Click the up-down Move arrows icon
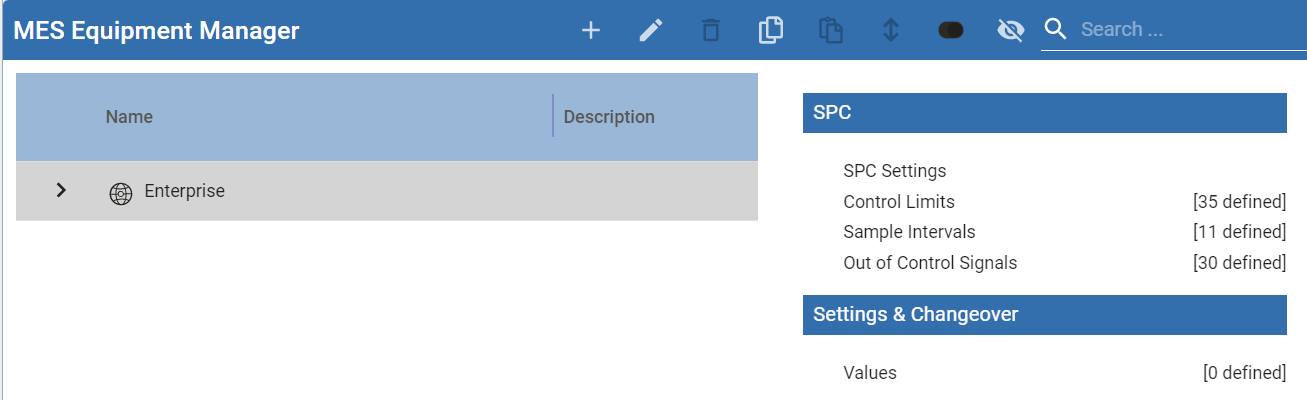Screen dimensions: 1307x400 pyautogui.click(x=891, y=31)
